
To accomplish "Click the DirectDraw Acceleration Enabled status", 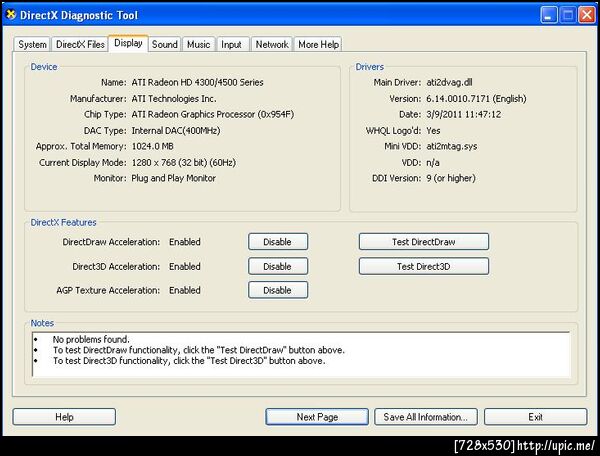I will (x=185, y=242).
